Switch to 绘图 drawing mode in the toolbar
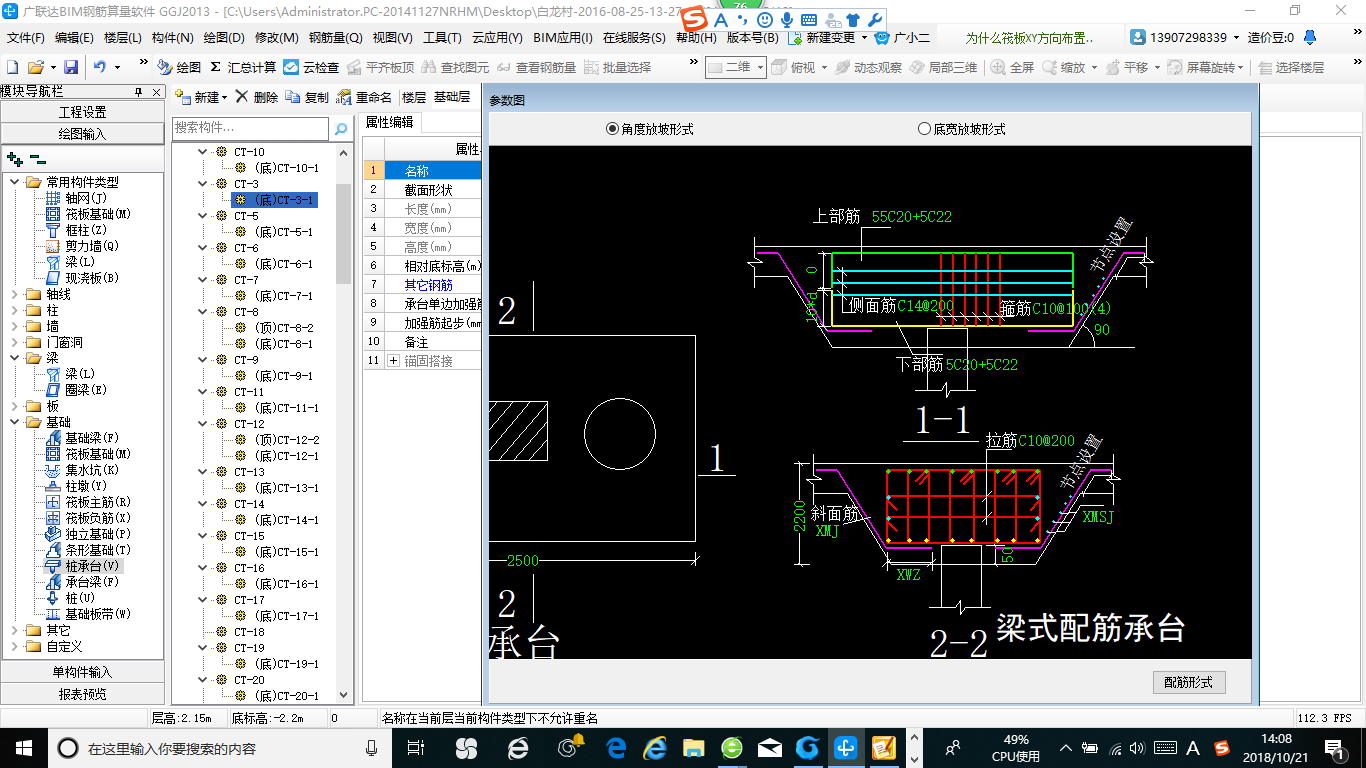Screen dimensions: 1366x768 [179, 67]
